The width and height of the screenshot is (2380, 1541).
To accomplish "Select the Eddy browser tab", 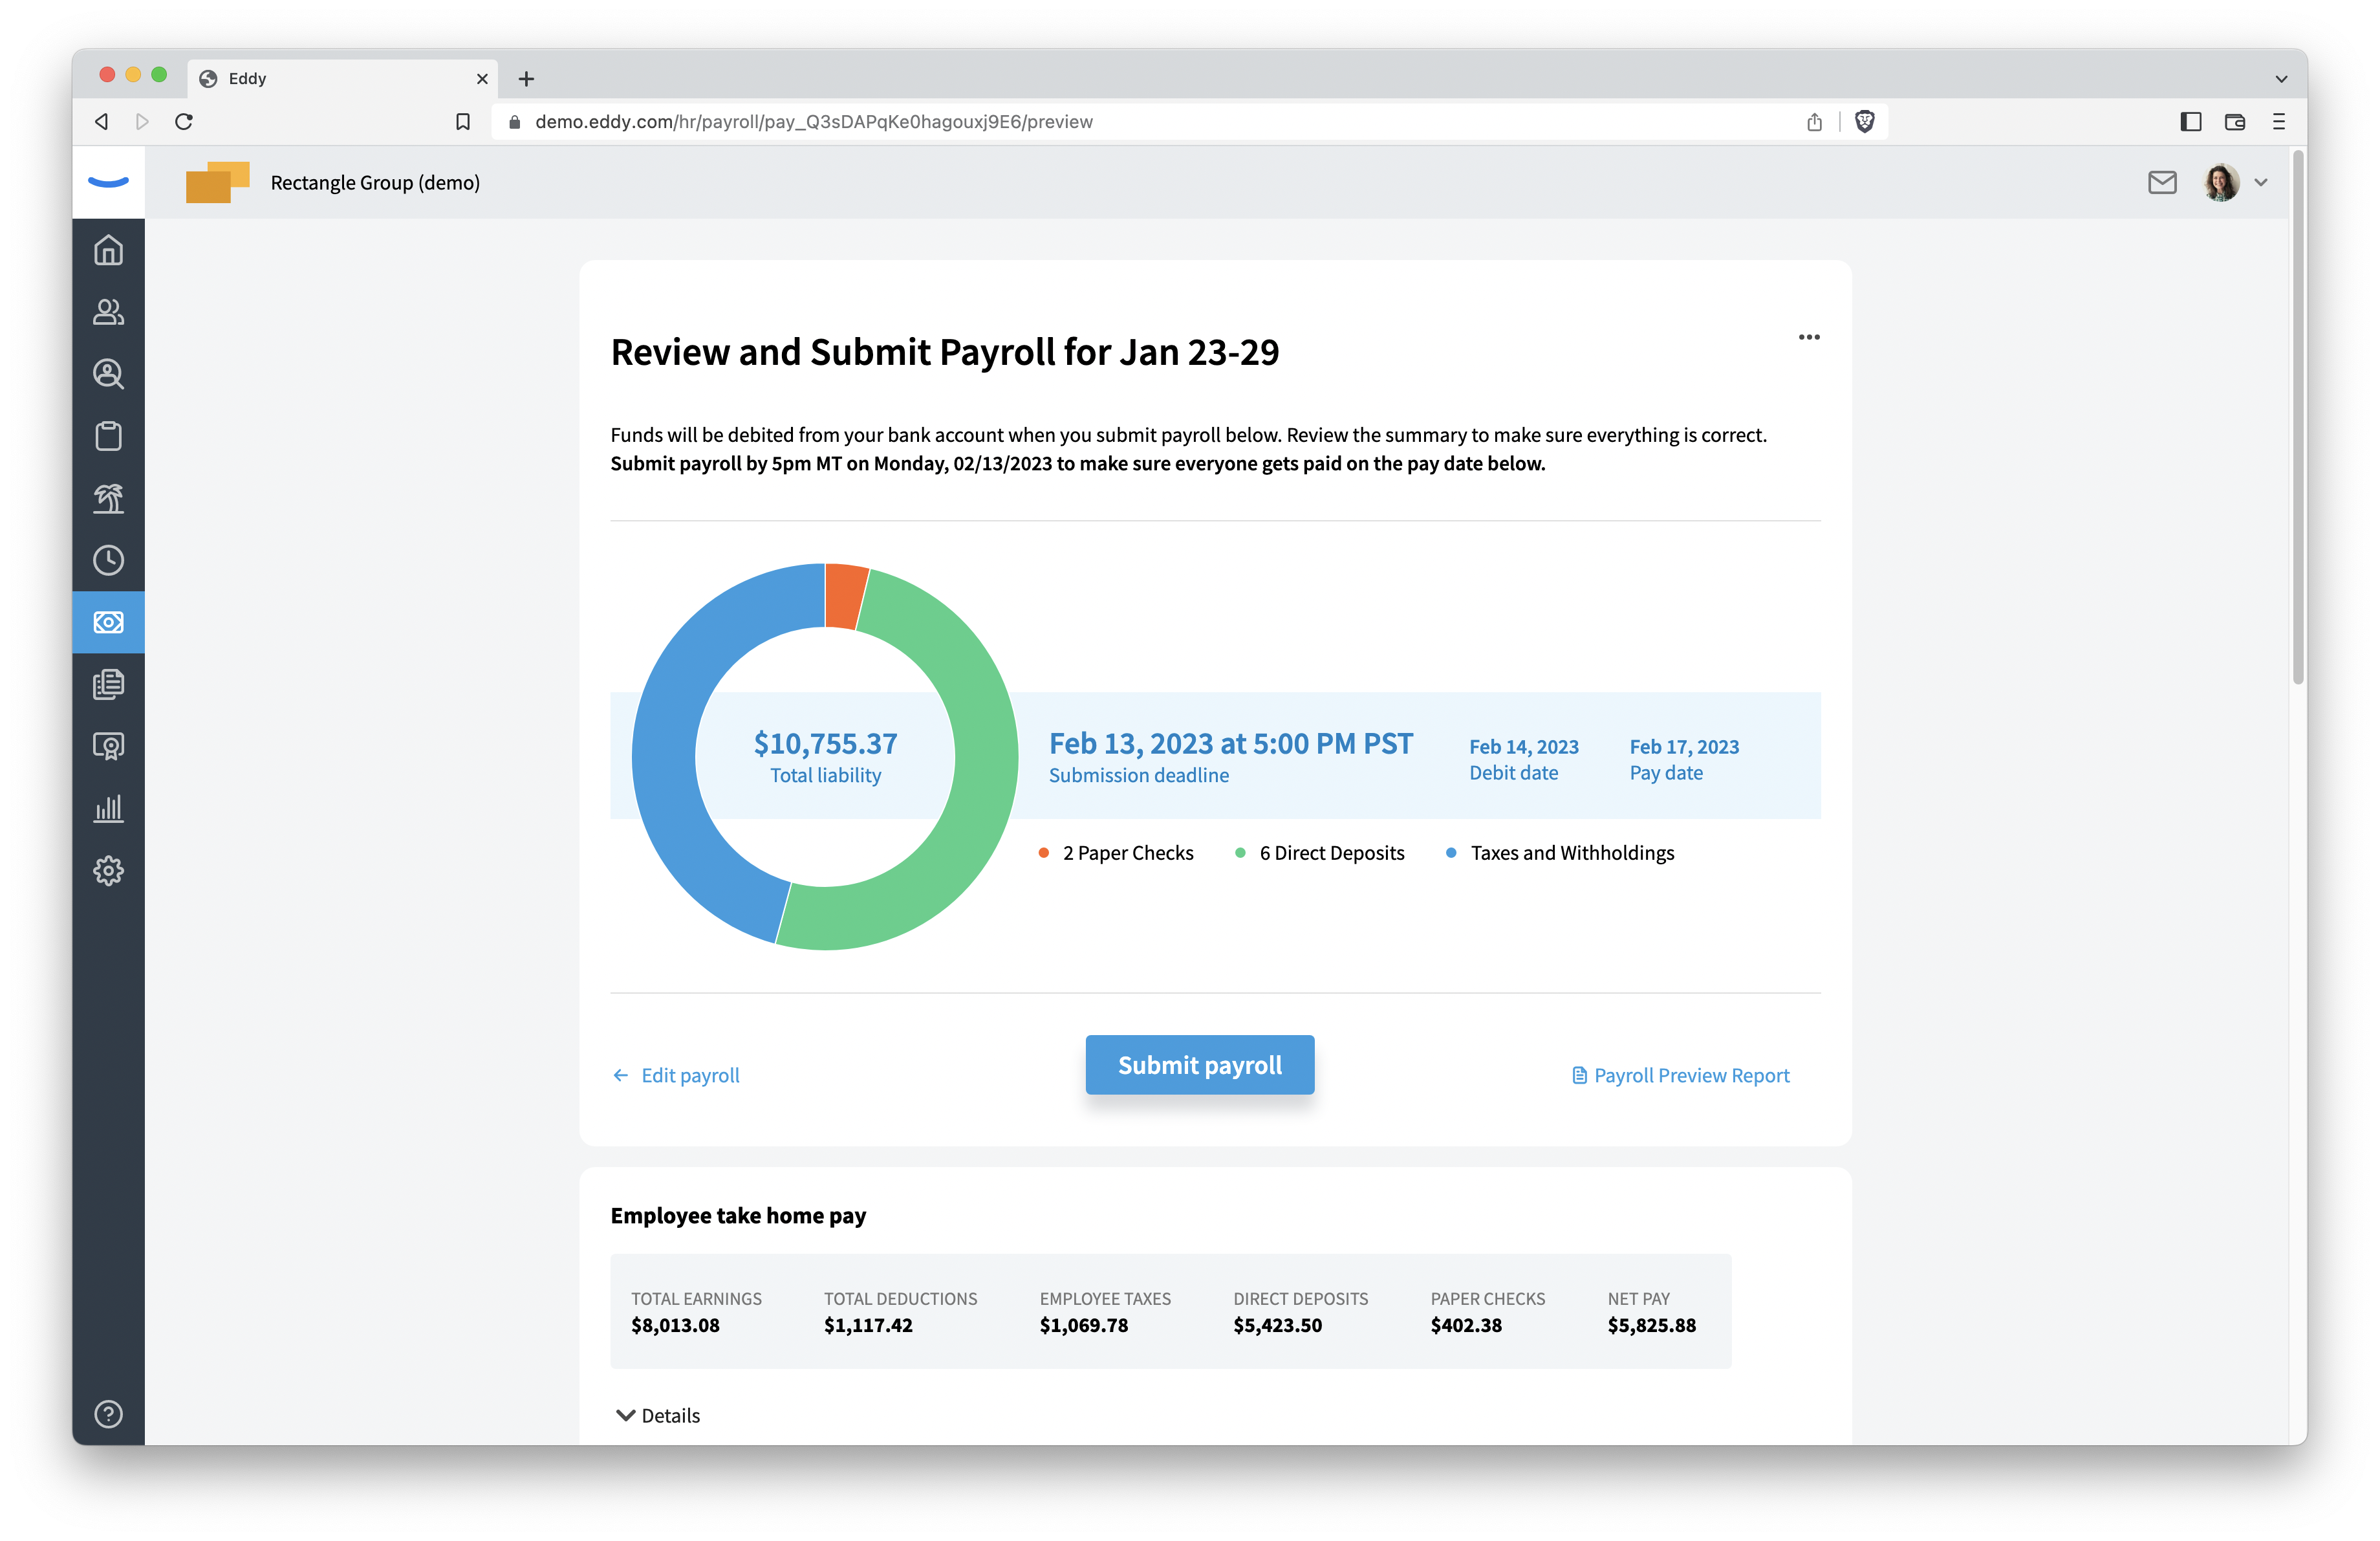I will pyautogui.click(x=343, y=78).
